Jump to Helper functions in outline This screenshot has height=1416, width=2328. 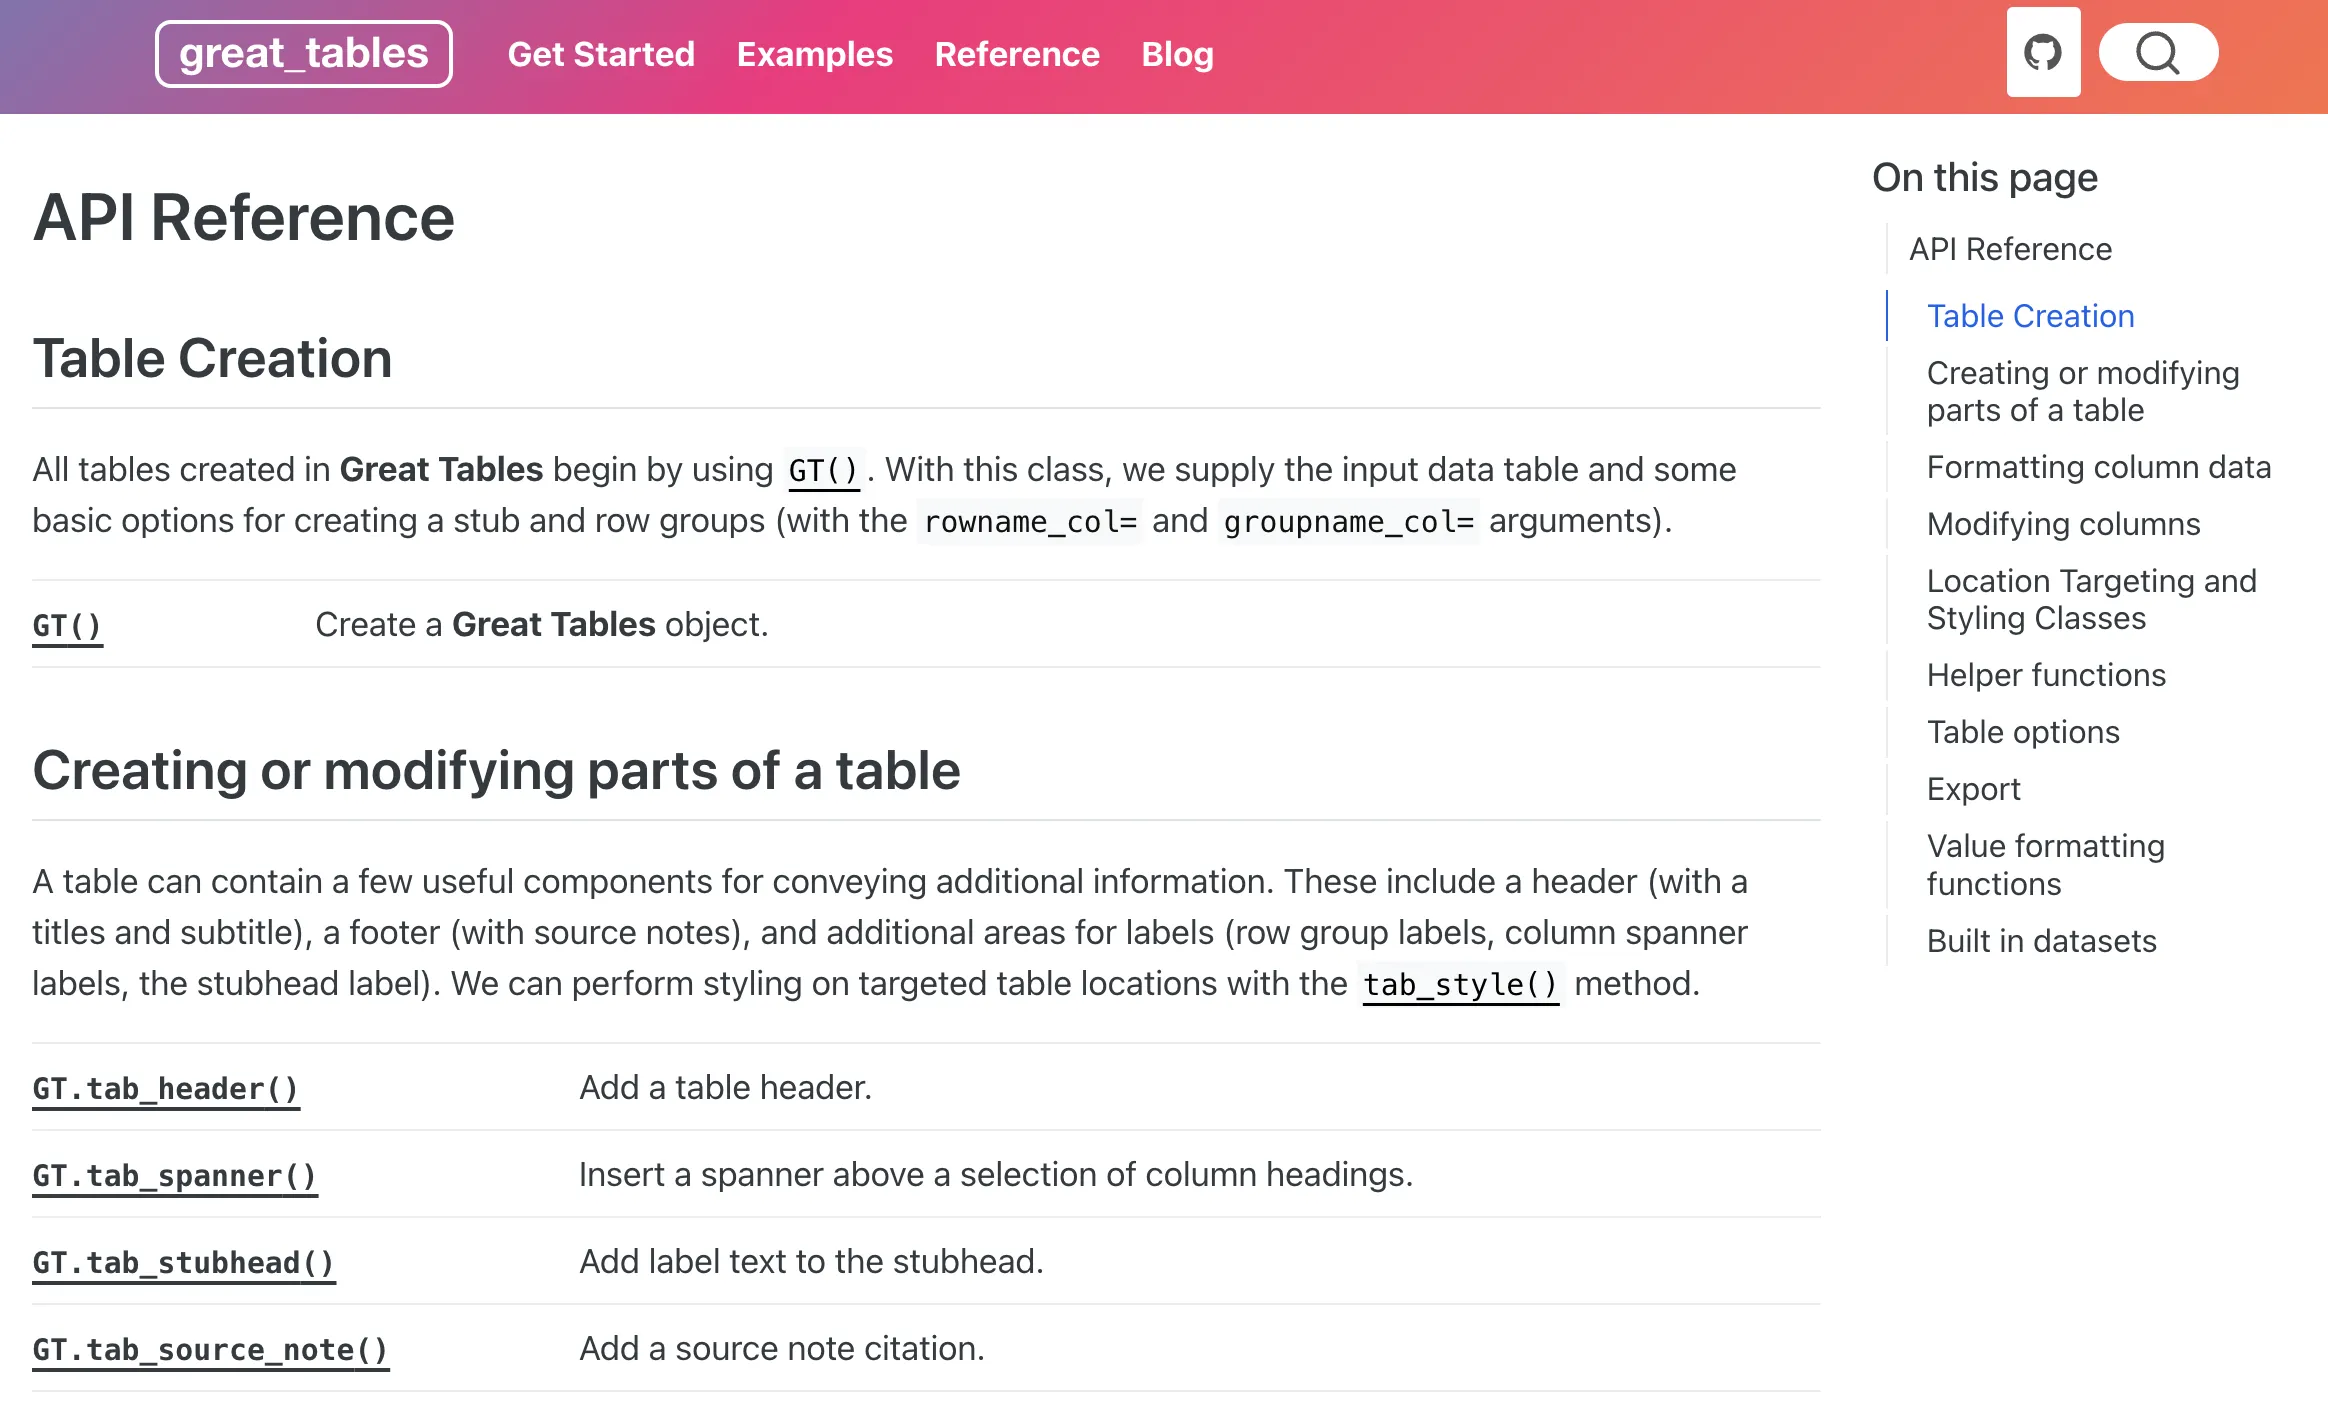pos(2046,675)
